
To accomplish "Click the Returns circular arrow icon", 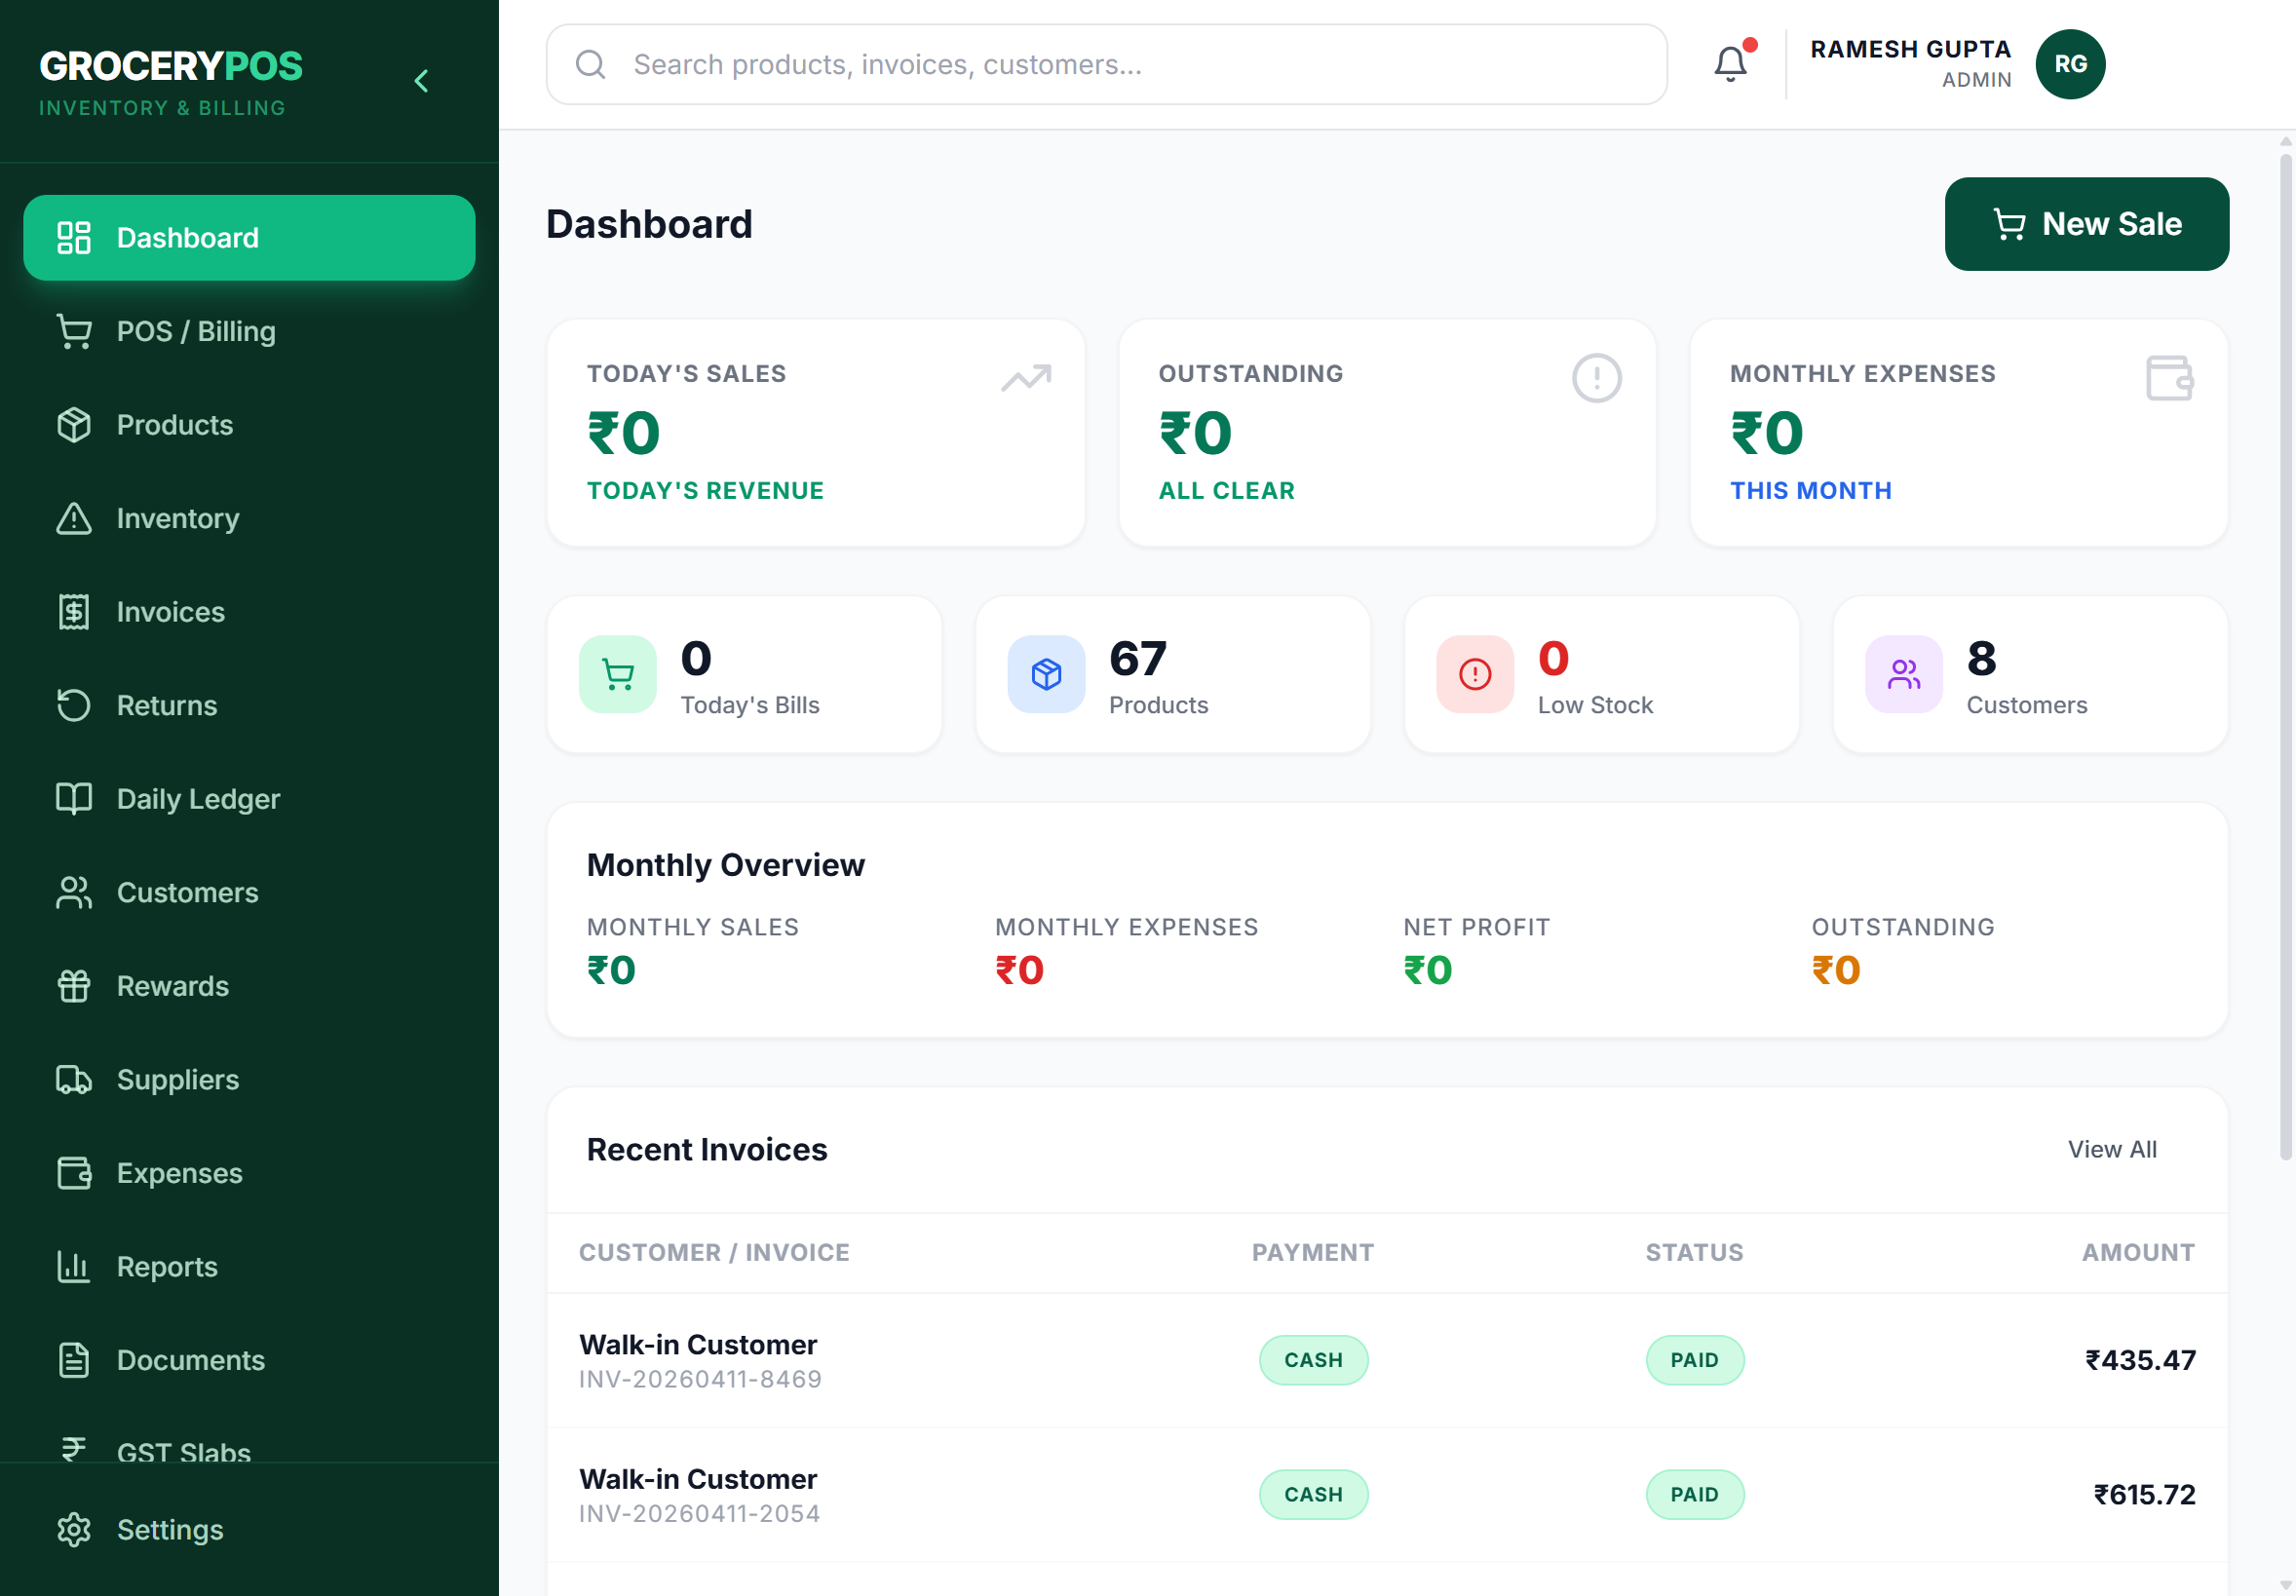I will (74, 706).
